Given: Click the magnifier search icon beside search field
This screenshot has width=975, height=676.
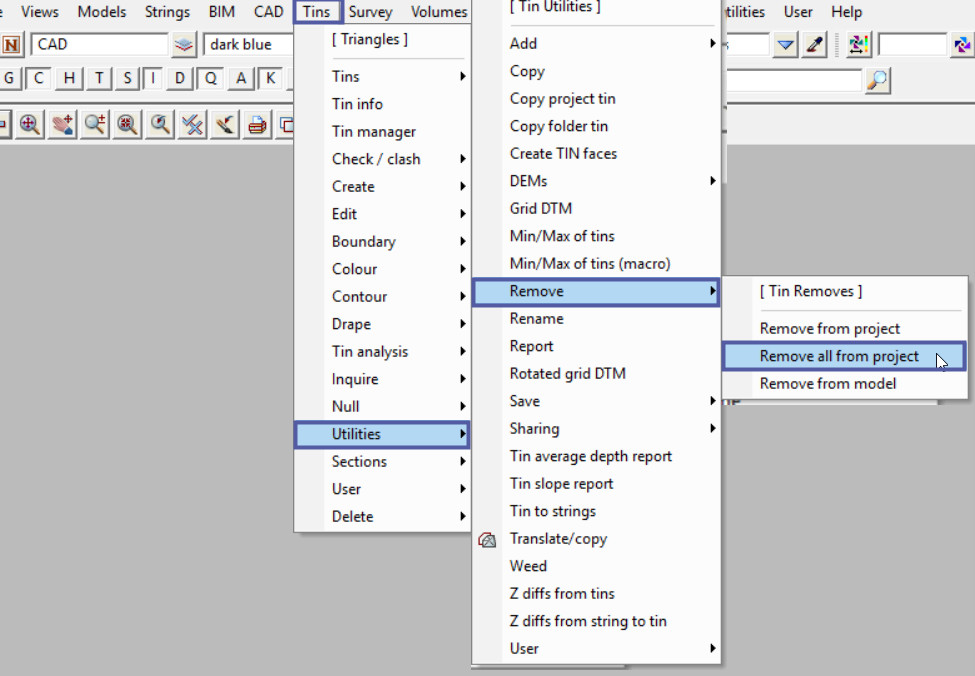Looking at the screenshot, I should coord(877,80).
